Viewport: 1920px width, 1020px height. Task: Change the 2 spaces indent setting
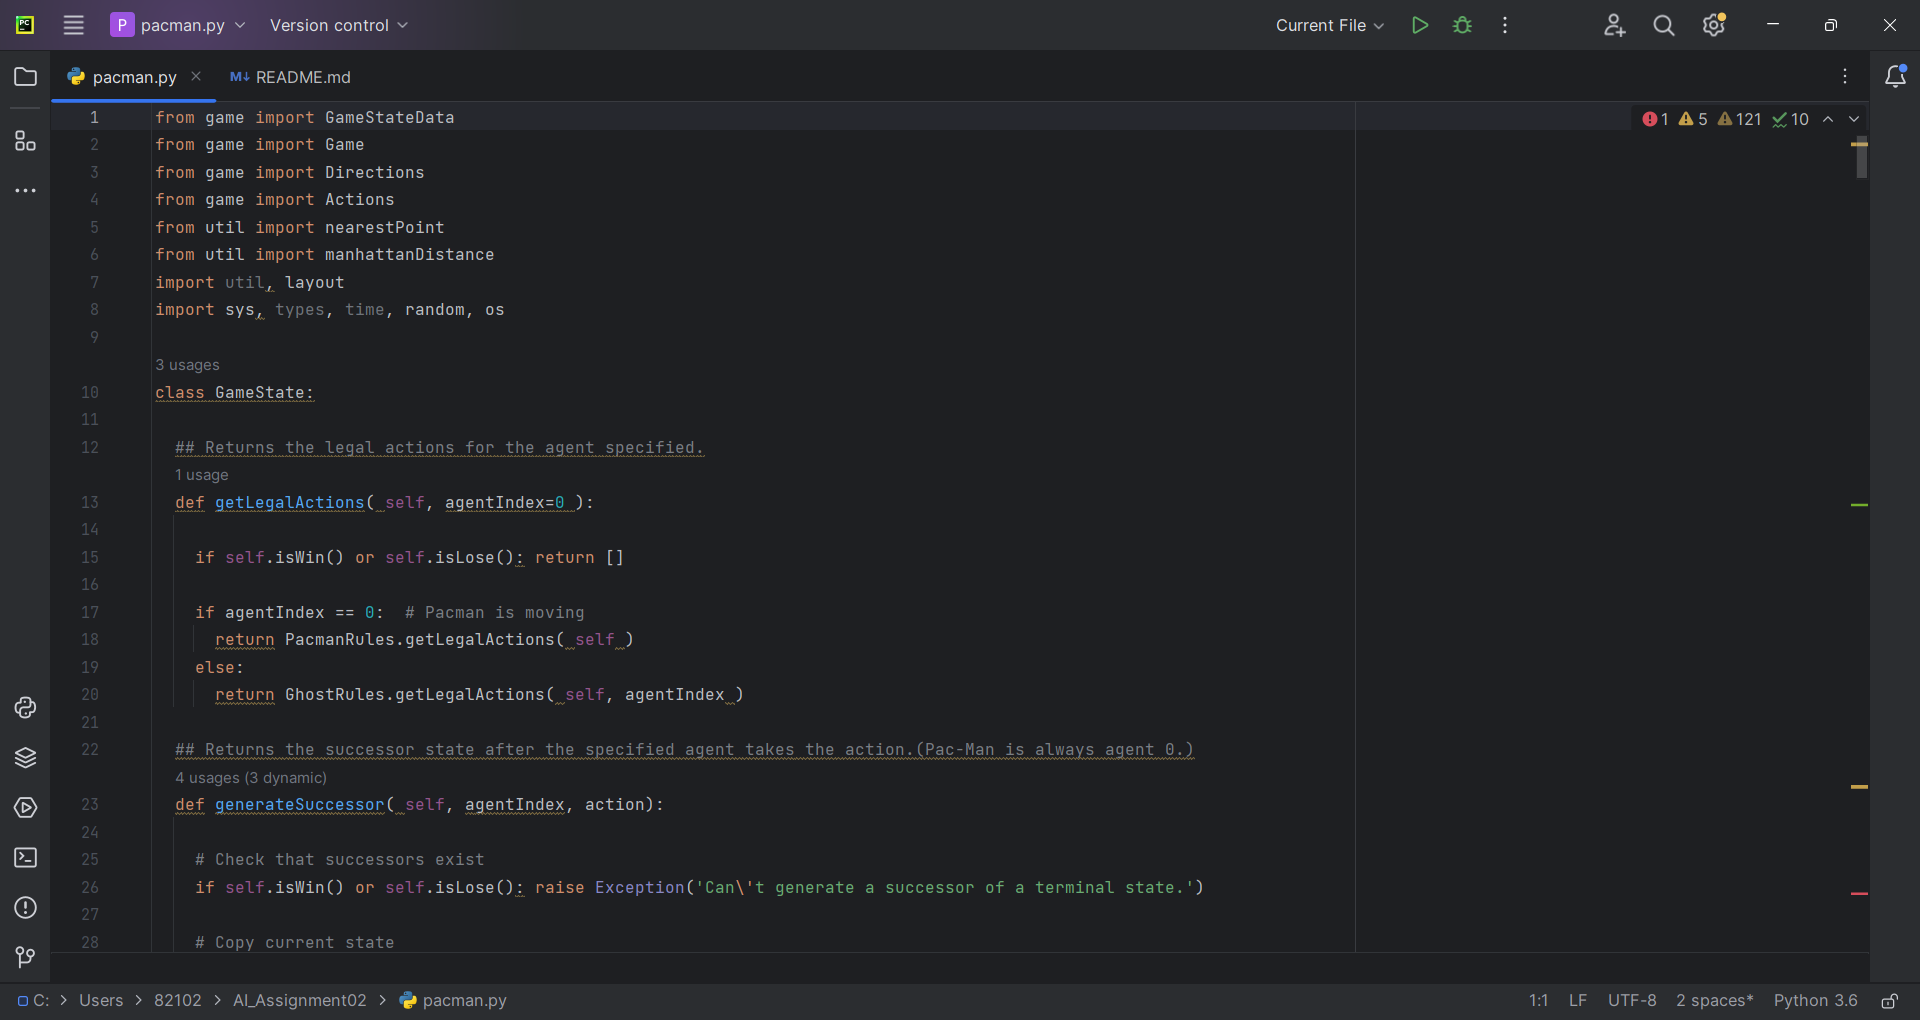point(1715,1001)
